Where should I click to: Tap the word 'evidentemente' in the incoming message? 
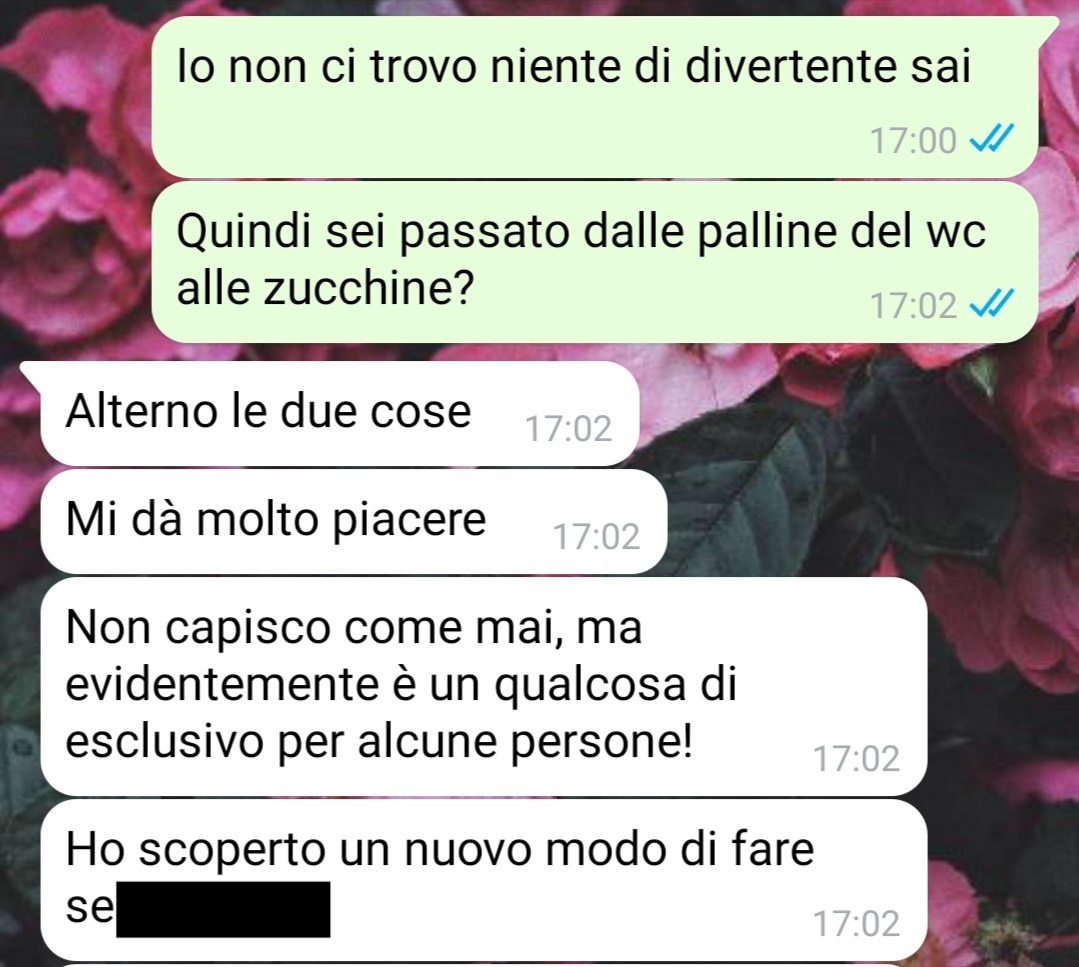tap(222, 684)
